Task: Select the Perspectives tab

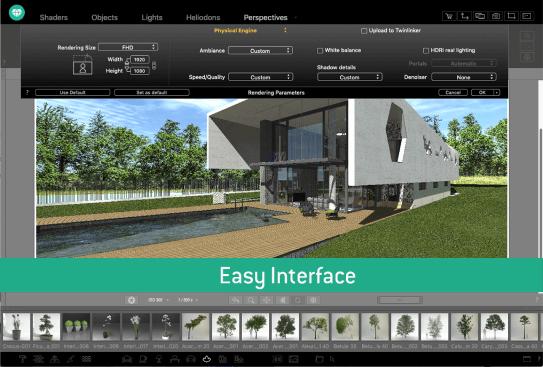Action: [265, 17]
